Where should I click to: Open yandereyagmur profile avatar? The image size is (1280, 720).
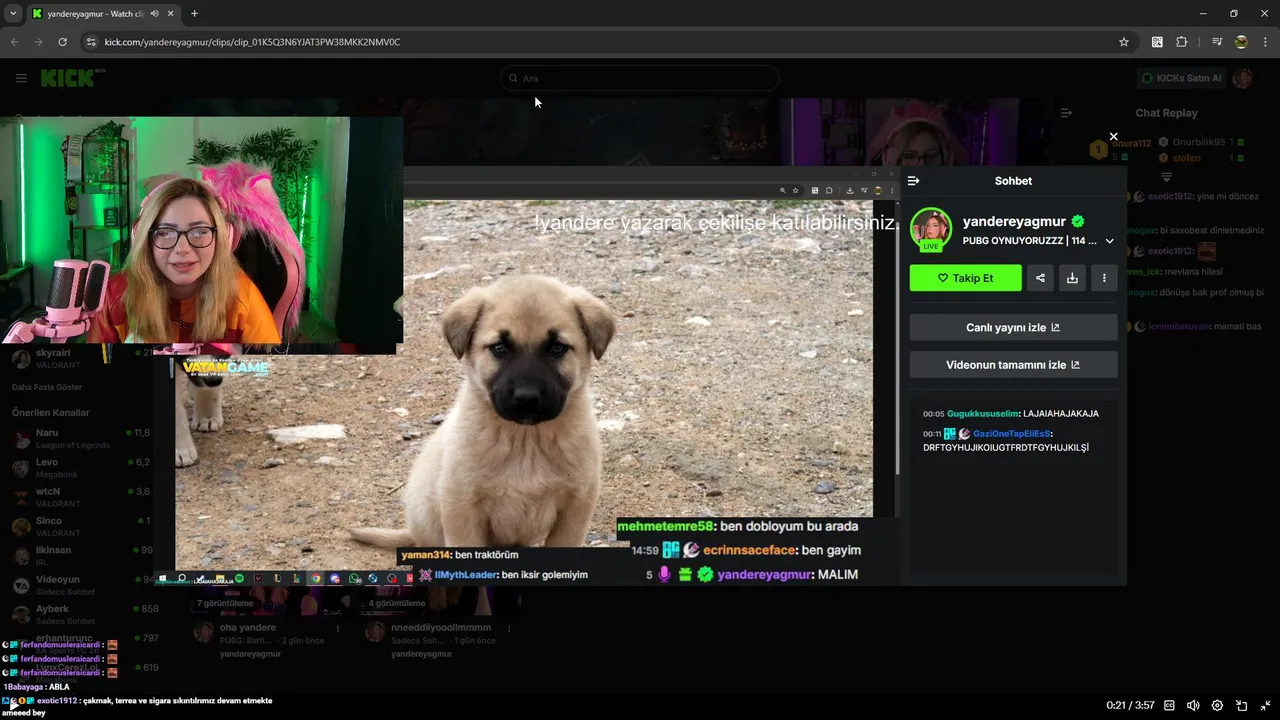click(x=931, y=229)
